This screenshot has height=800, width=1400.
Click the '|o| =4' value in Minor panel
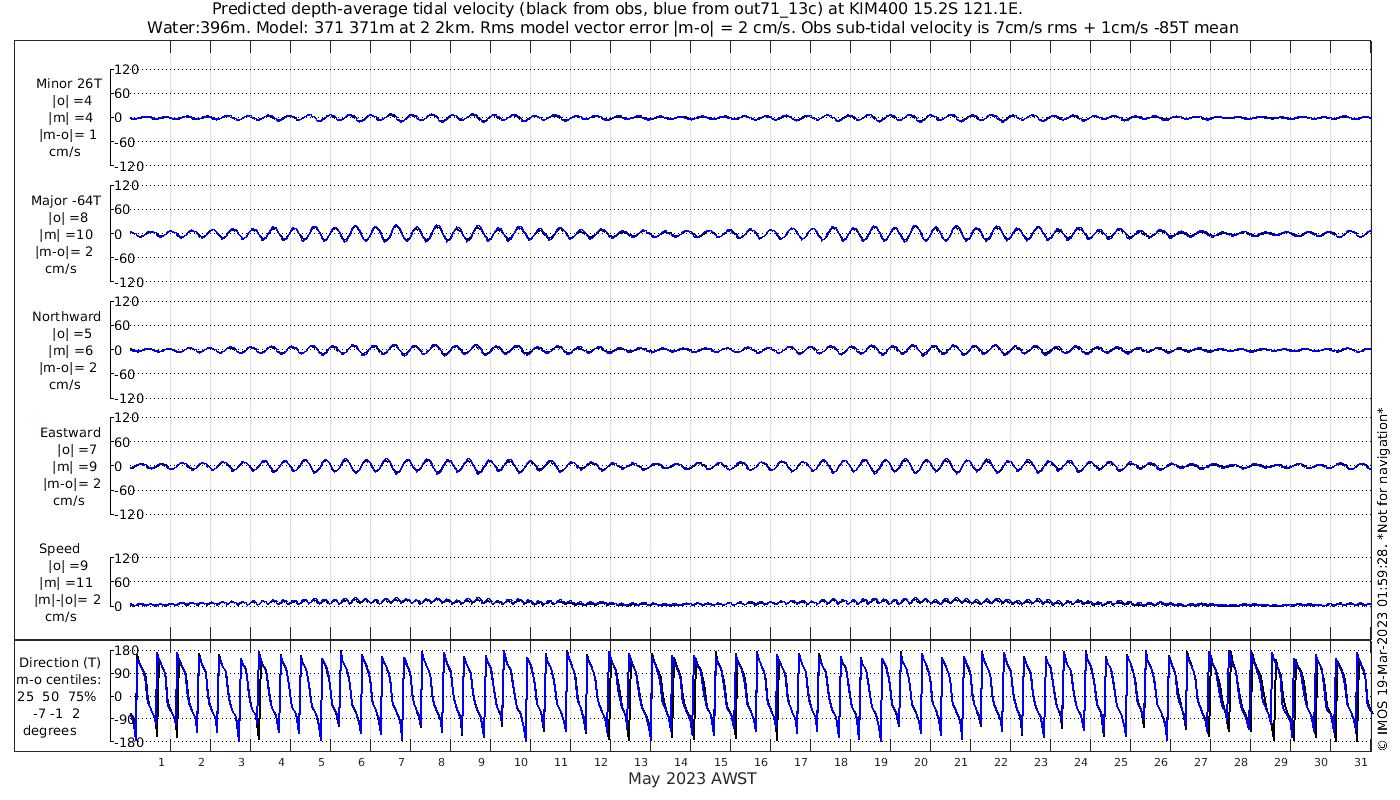pos(72,101)
